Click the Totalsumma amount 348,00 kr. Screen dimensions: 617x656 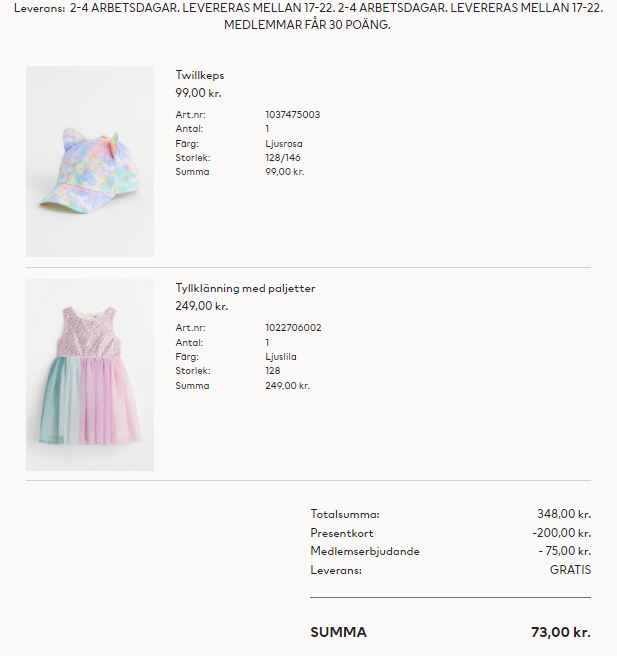tap(564, 514)
